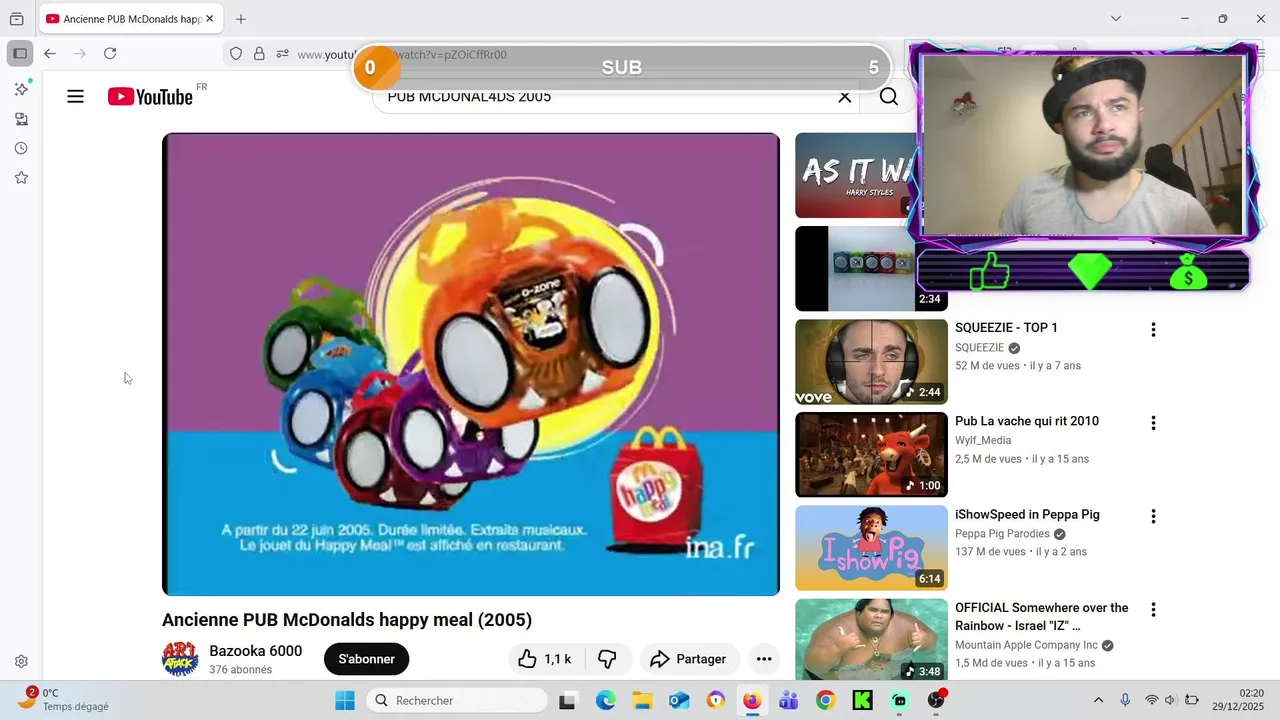
Task: Open options menu for SQUEEZIE - TOP 1
Action: [x=1153, y=330]
